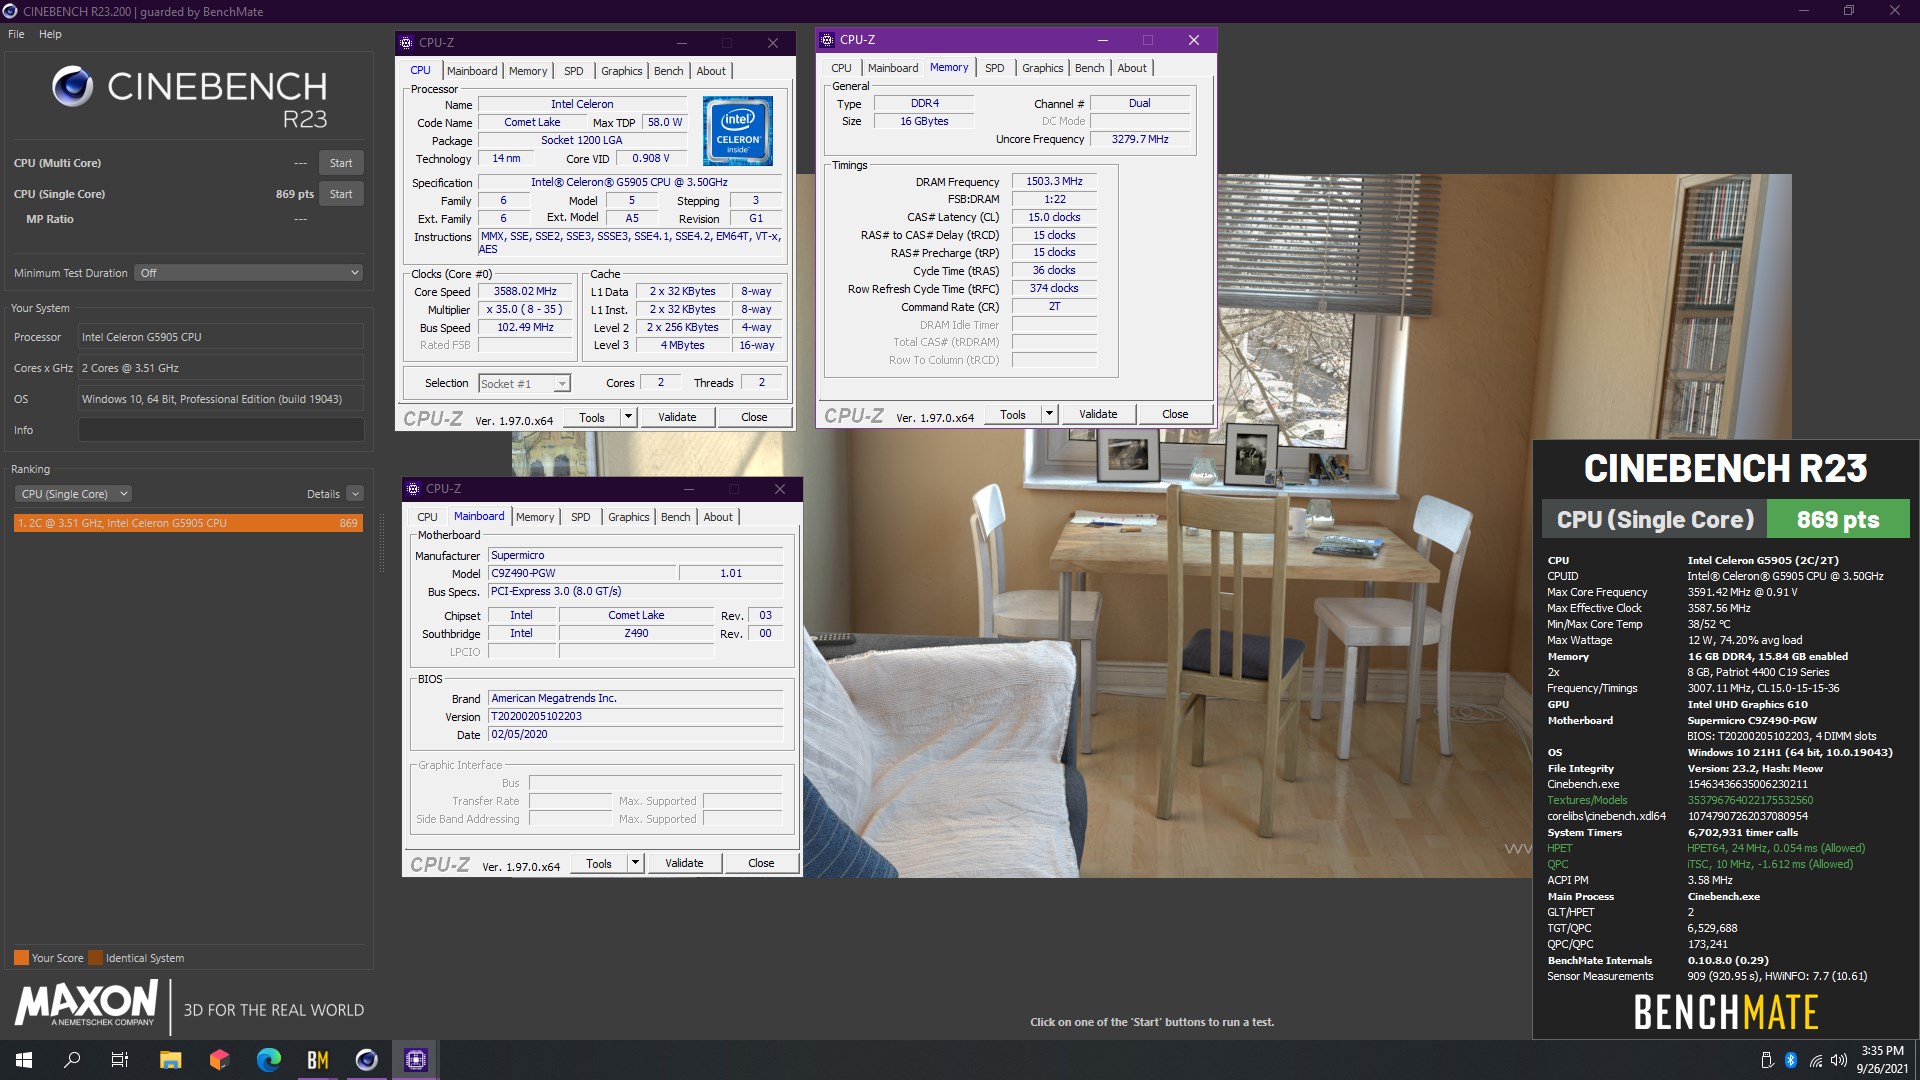The image size is (1920, 1080).
Task: Open CPU tab in Mainboard window
Action: tap(427, 517)
